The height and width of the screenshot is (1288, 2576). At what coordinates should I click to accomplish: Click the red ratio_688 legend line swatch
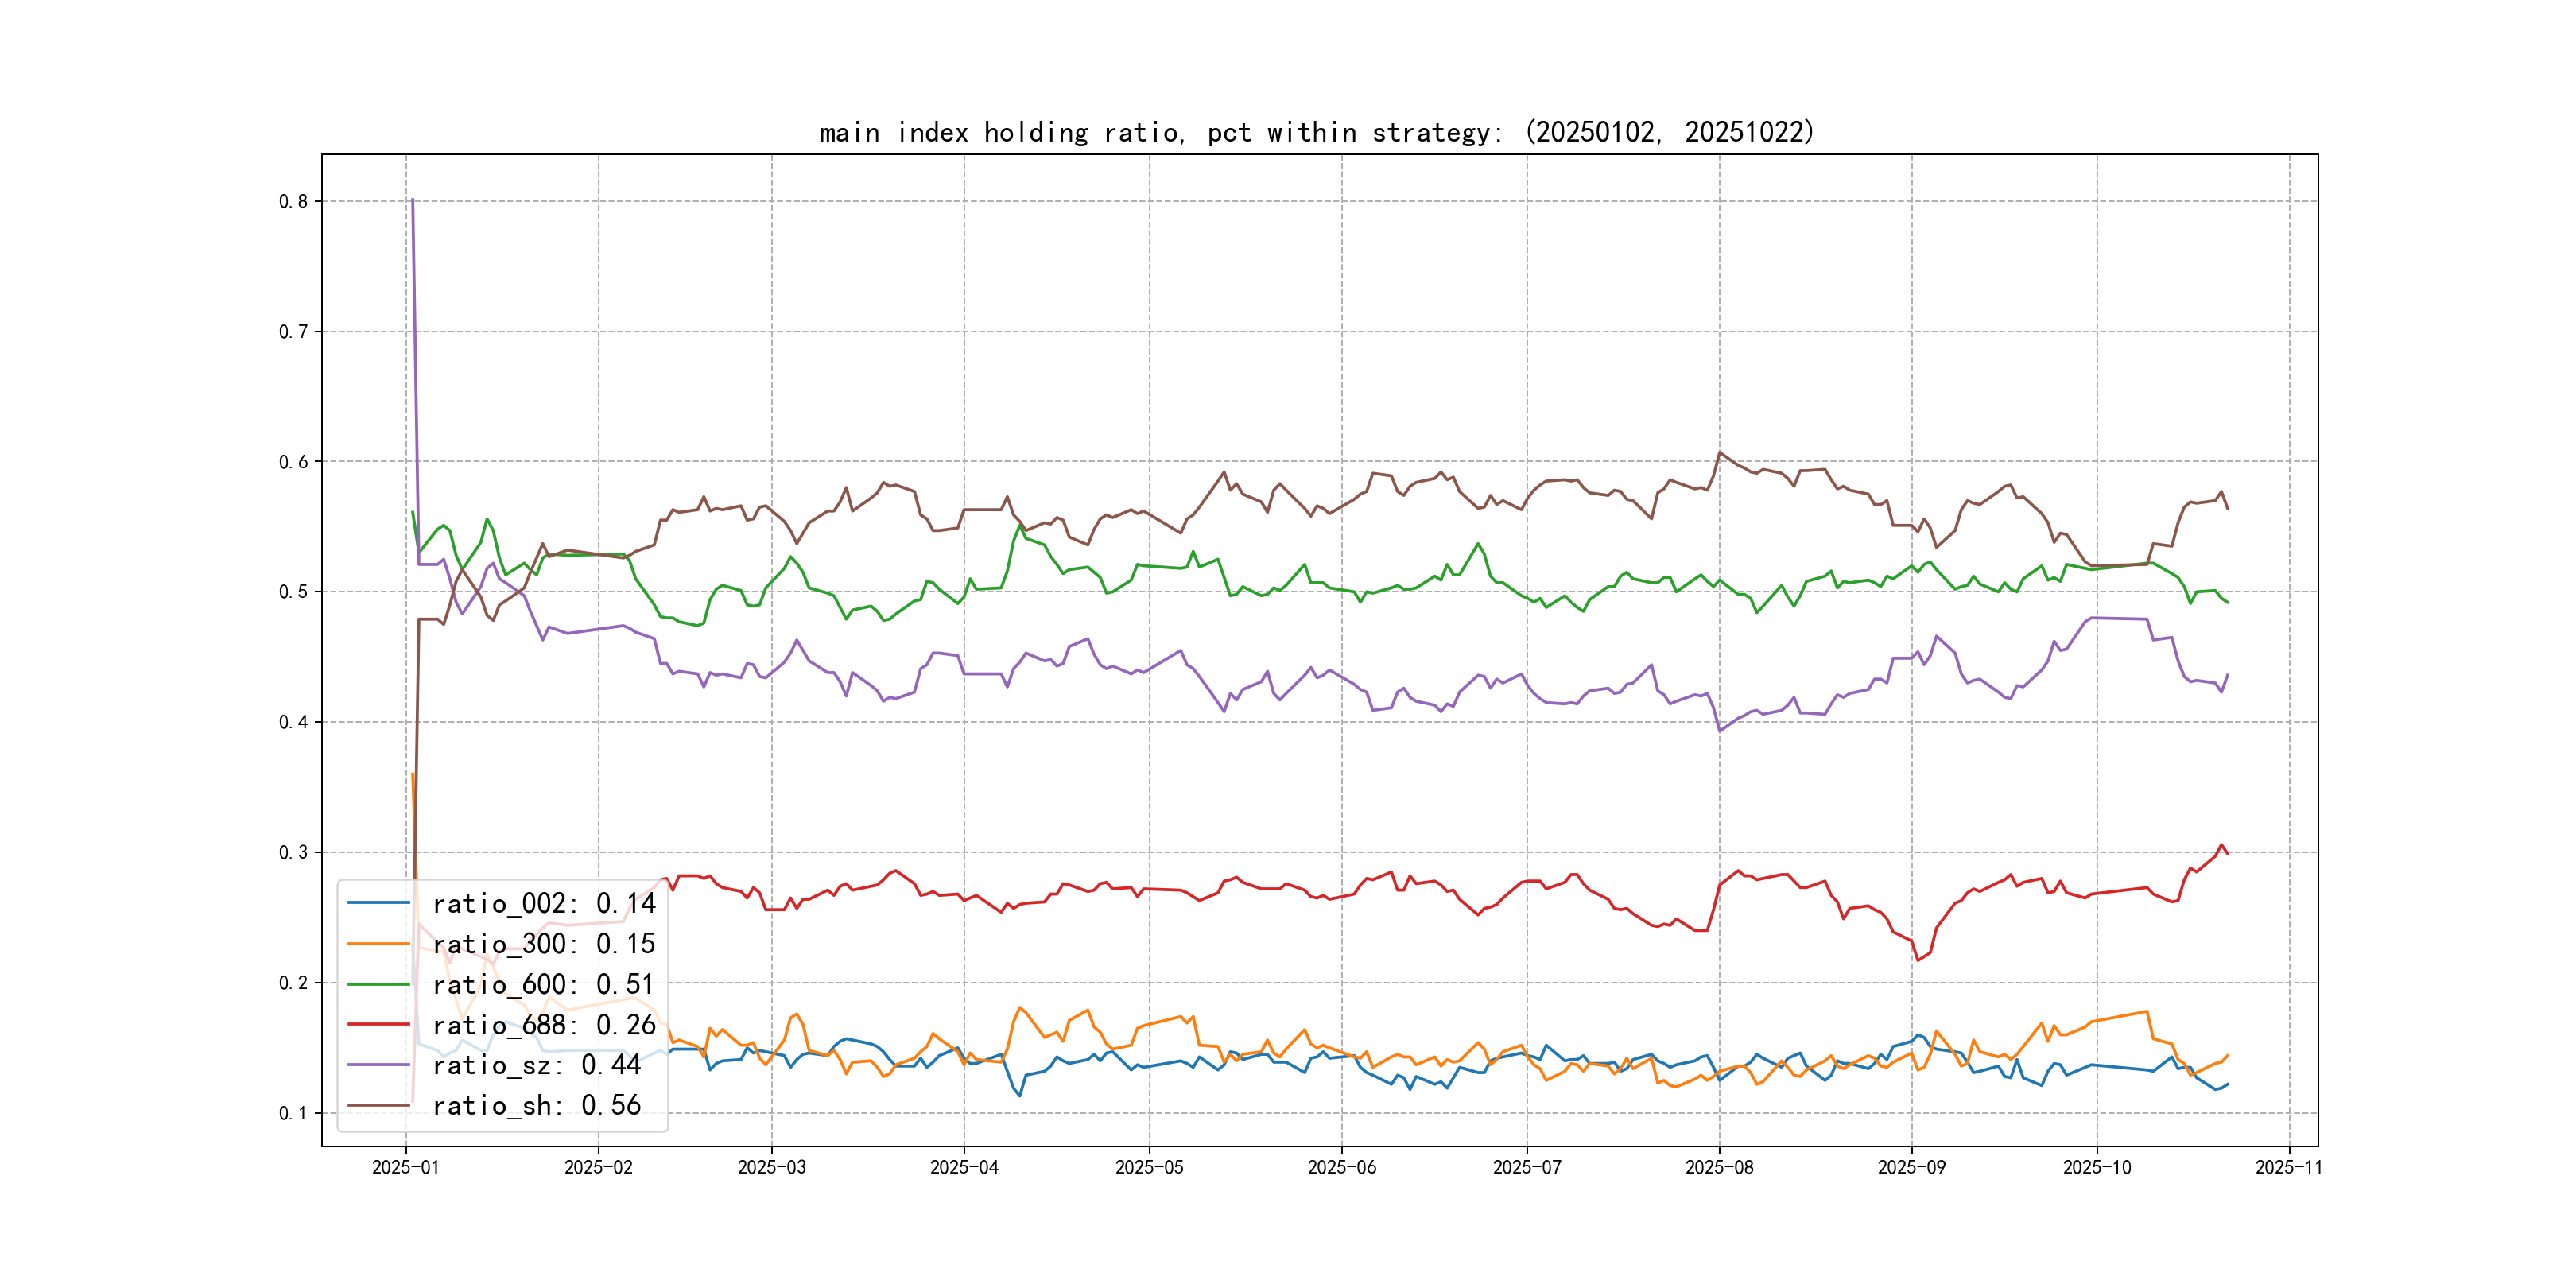(378, 1024)
